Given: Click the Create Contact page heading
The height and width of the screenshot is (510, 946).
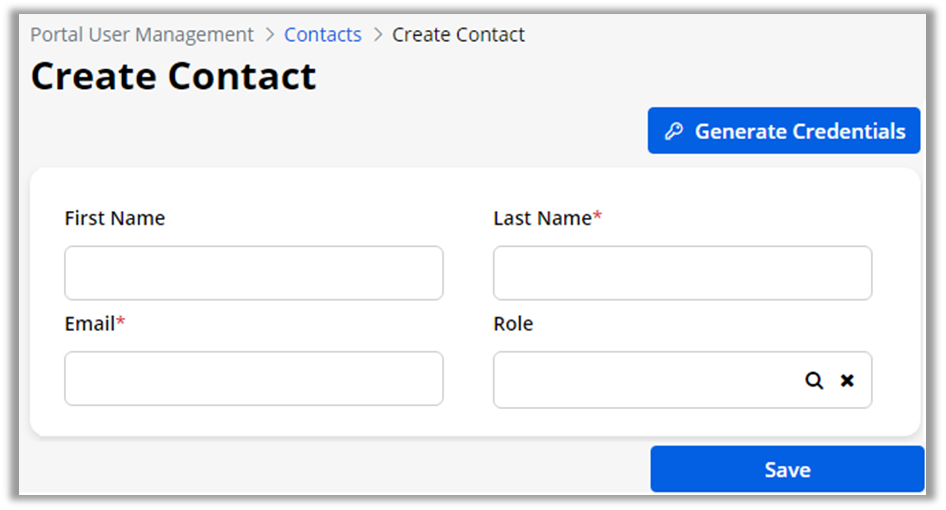Looking at the screenshot, I should point(174,77).
